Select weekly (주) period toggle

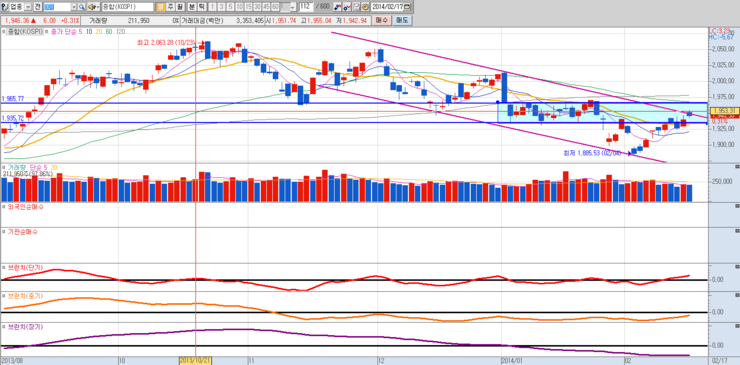pos(170,7)
